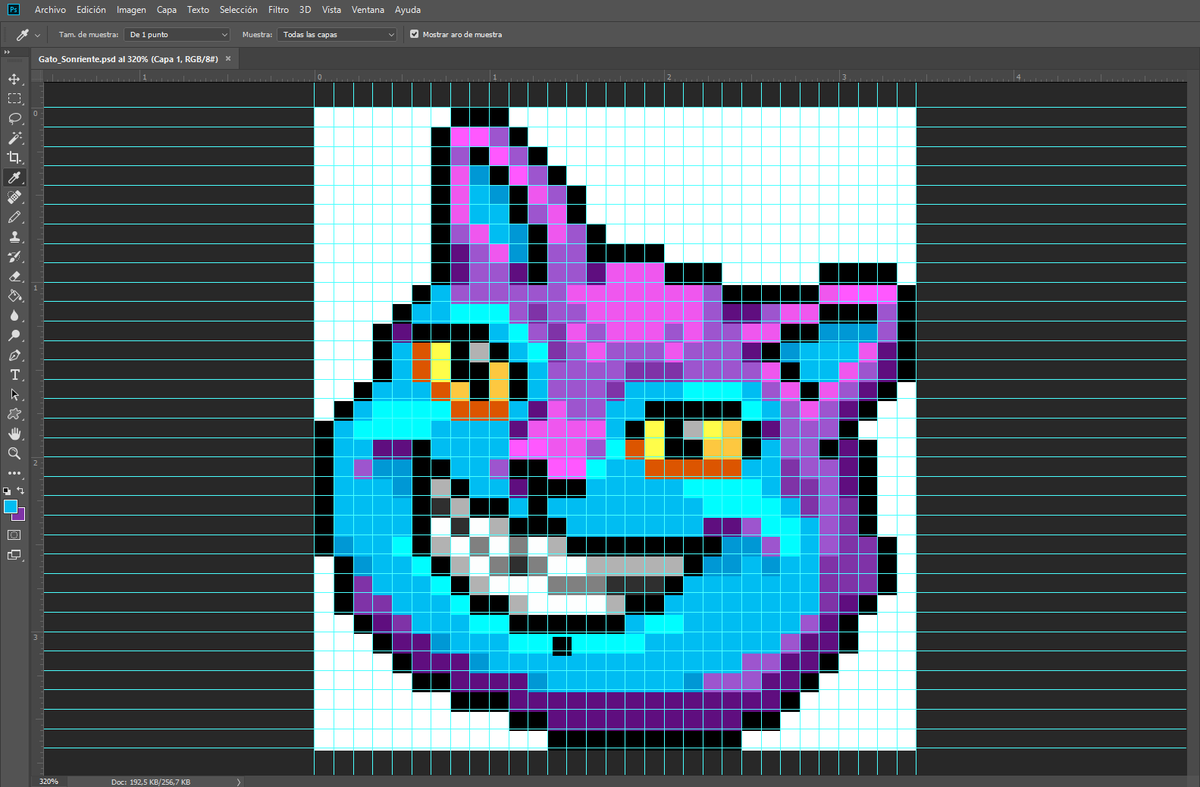
Task: Click the Tam. de muestra label
Action: click(x=88, y=34)
